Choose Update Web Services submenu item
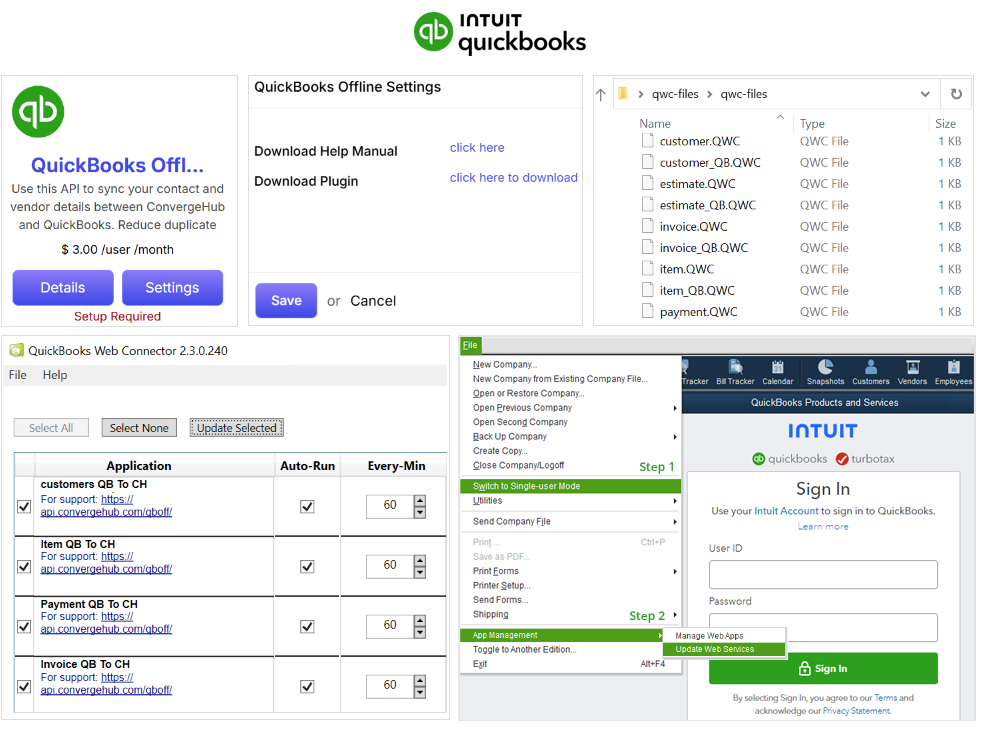The height and width of the screenshot is (729, 1000). pos(724,649)
